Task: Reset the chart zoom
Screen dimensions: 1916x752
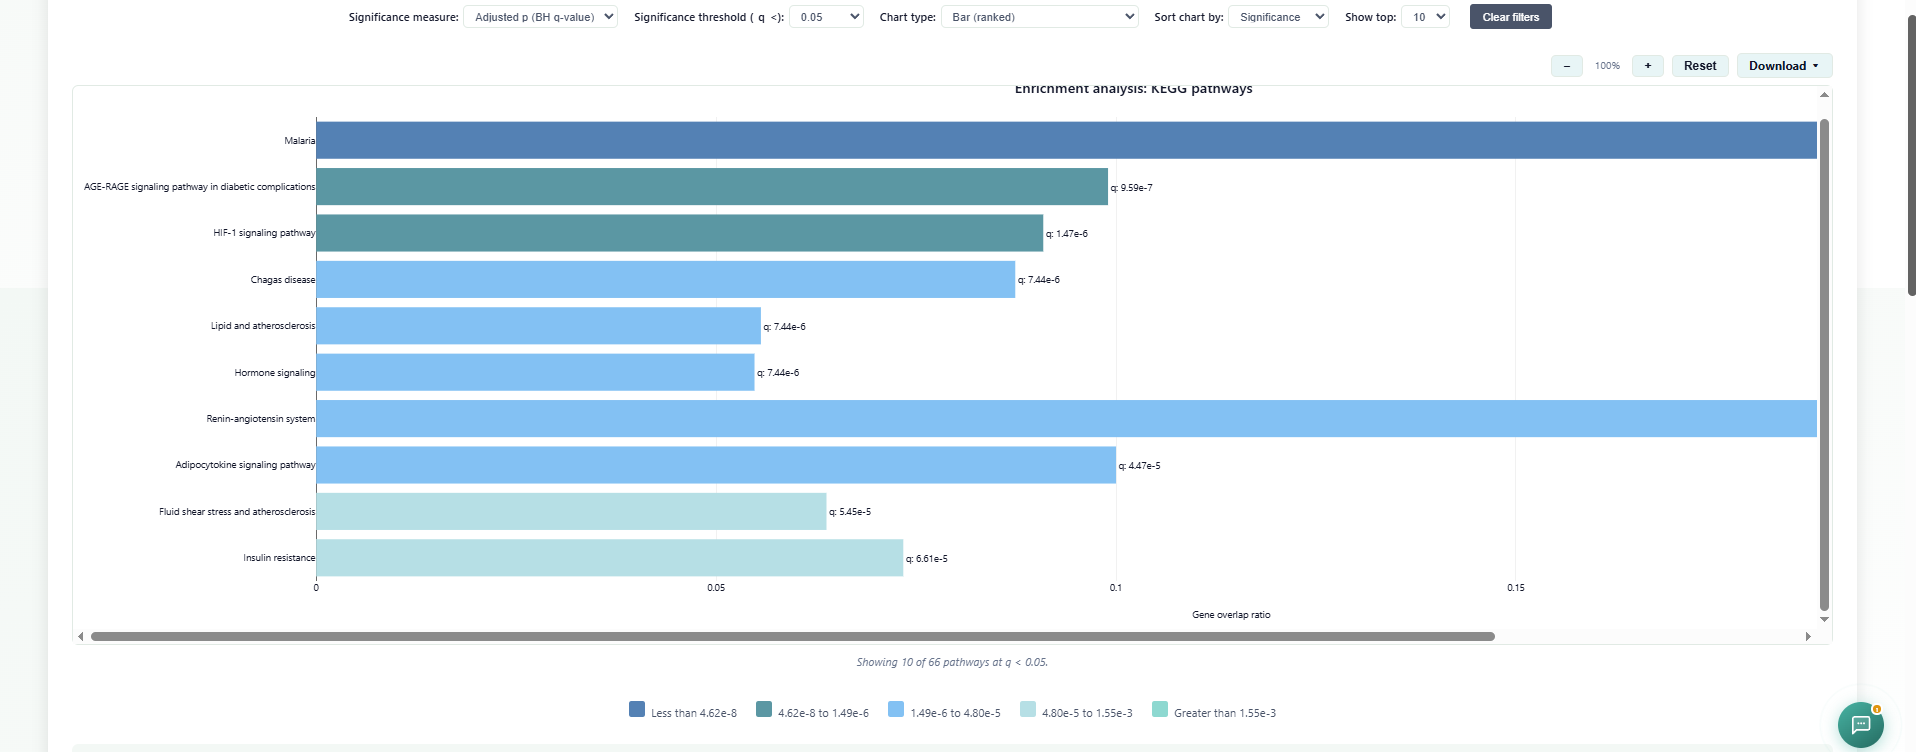Action: point(1700,66)
